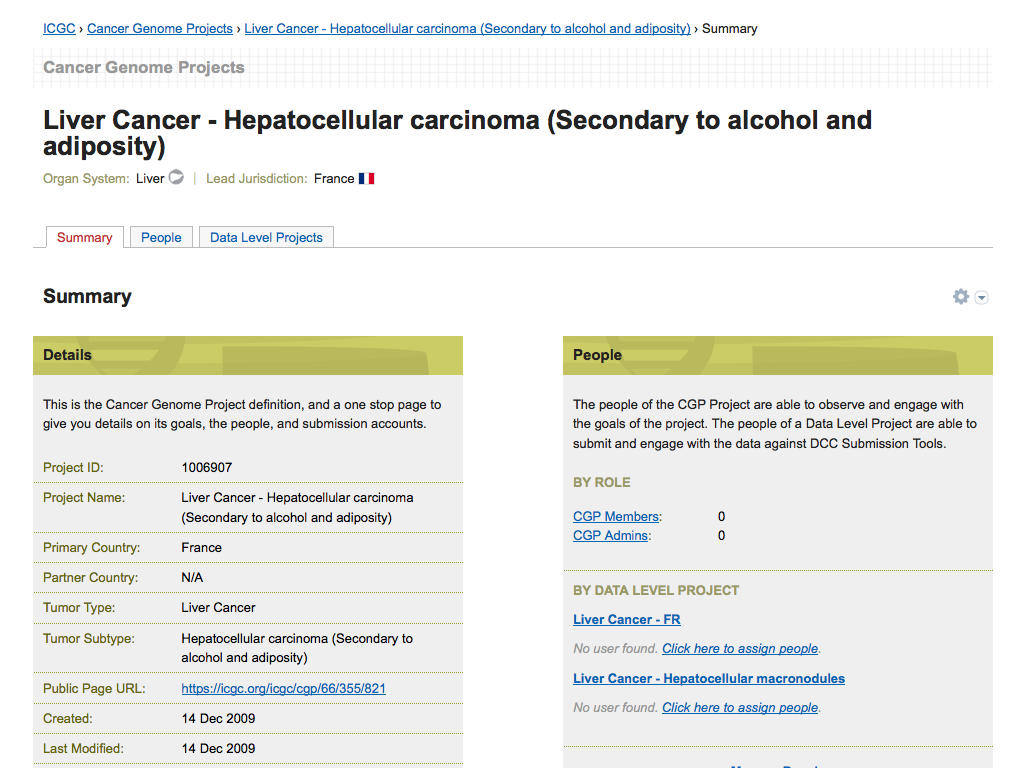Click the Liver Cancer breadcrumb link
Screen dimensions: 1024x768
click(467, 28)
